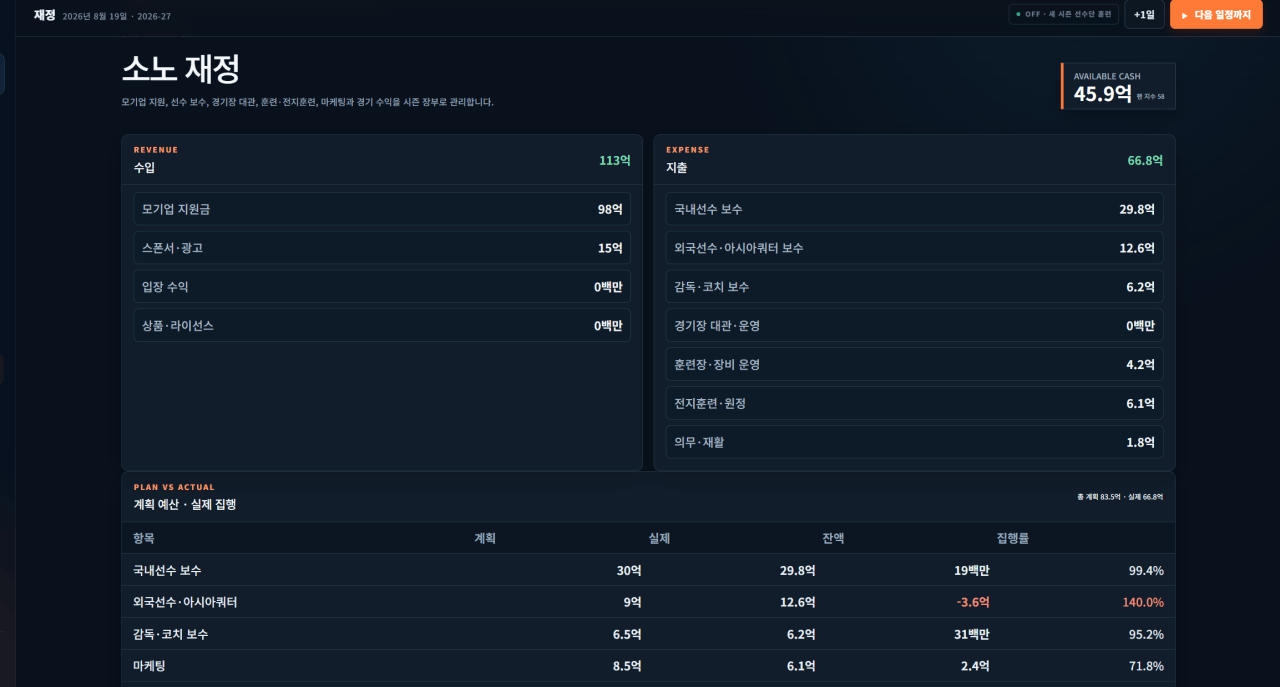1280x687 pixels.
Task: Click the planned amount 8.5억 in the table
Action: point(627,666)
